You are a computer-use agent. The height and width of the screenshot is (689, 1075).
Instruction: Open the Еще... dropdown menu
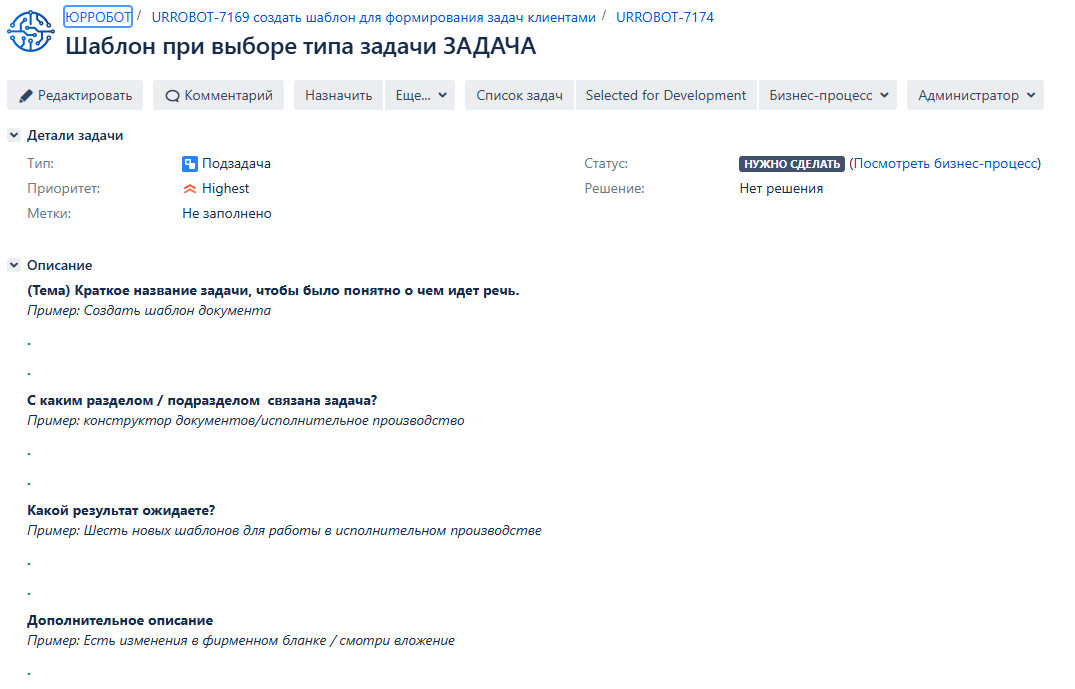click(419, 95)
